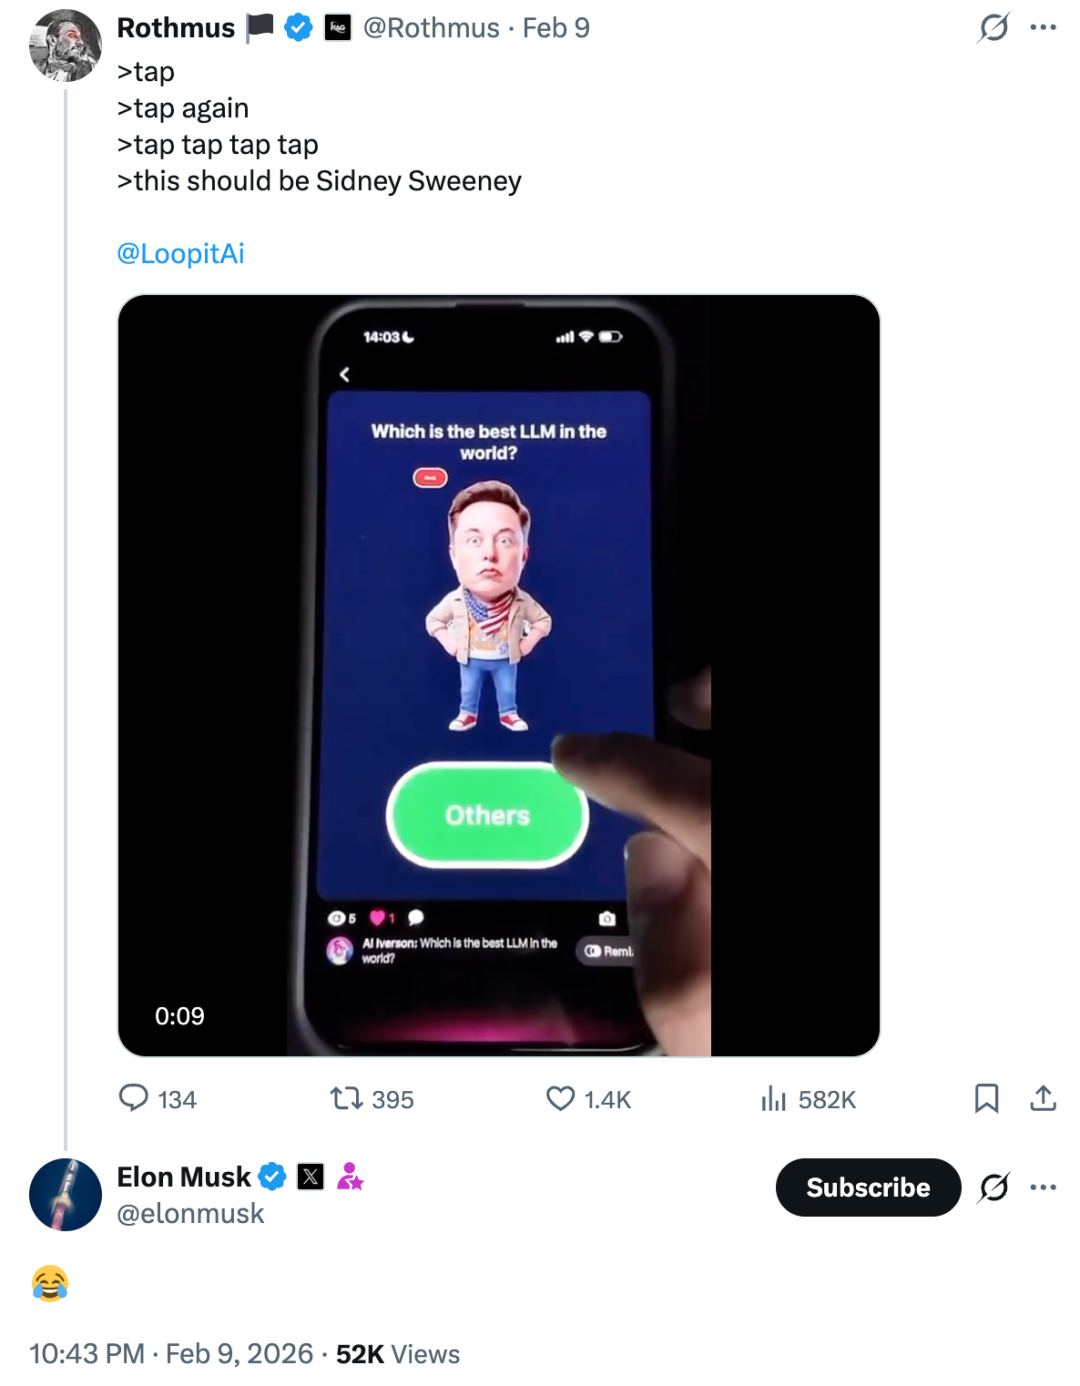Bookmark Rothmus's tweet
Image resolution: width=1080 pixels, height=1386 pixels.
(986, 1098)
